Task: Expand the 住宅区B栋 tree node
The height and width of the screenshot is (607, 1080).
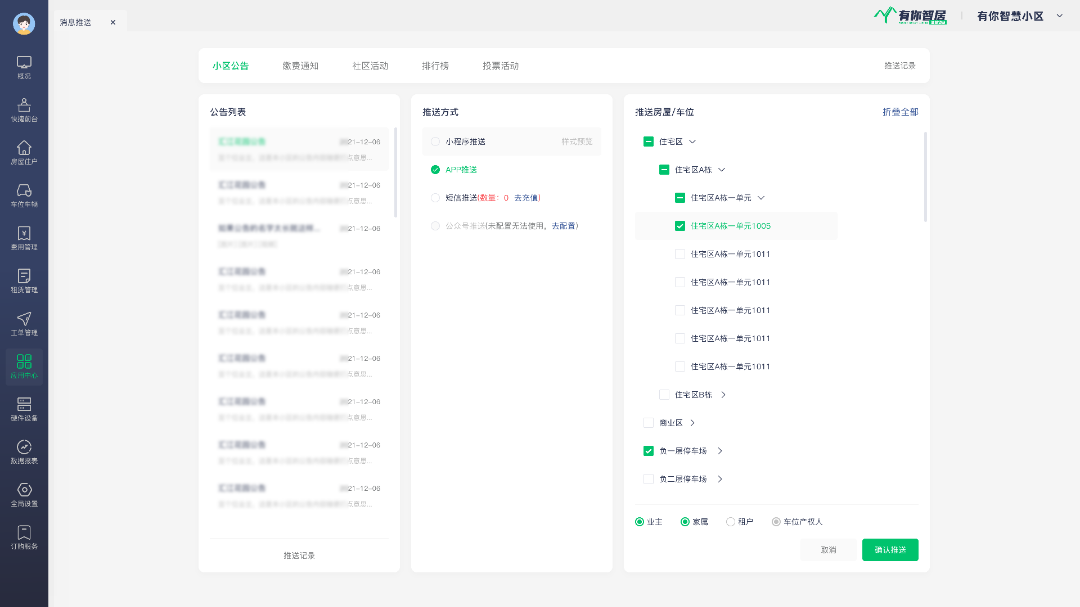Action: click(723, 395)
